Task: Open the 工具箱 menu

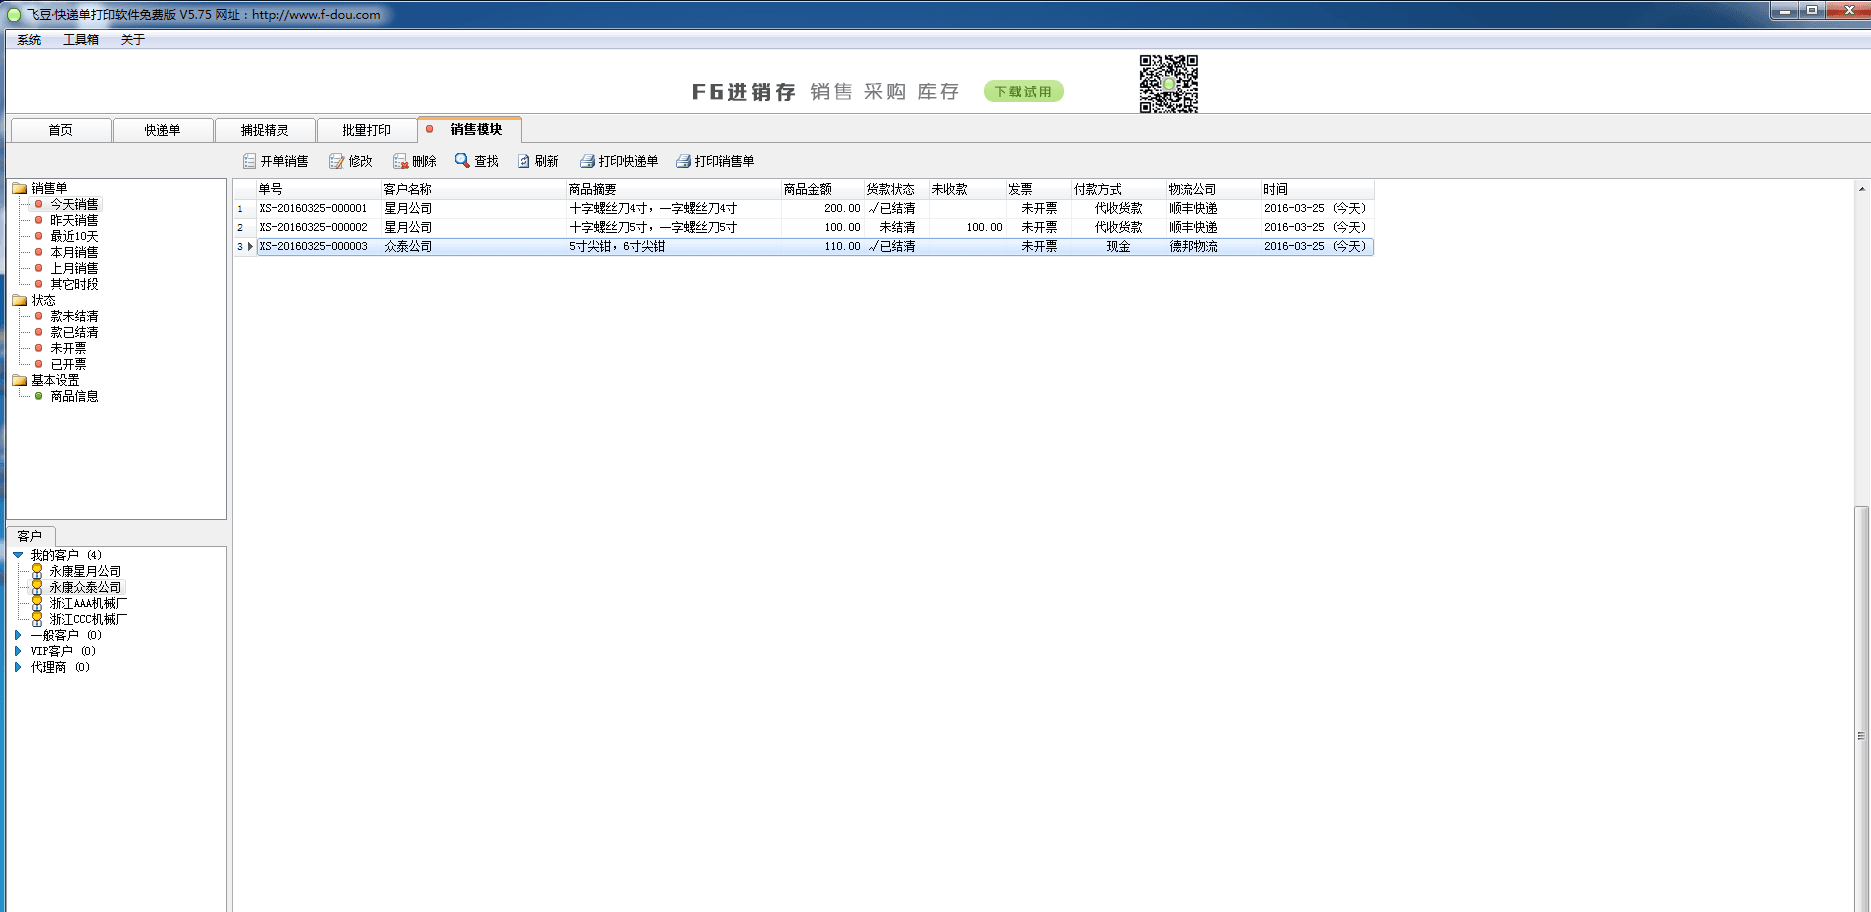Action: coord(80,40)
